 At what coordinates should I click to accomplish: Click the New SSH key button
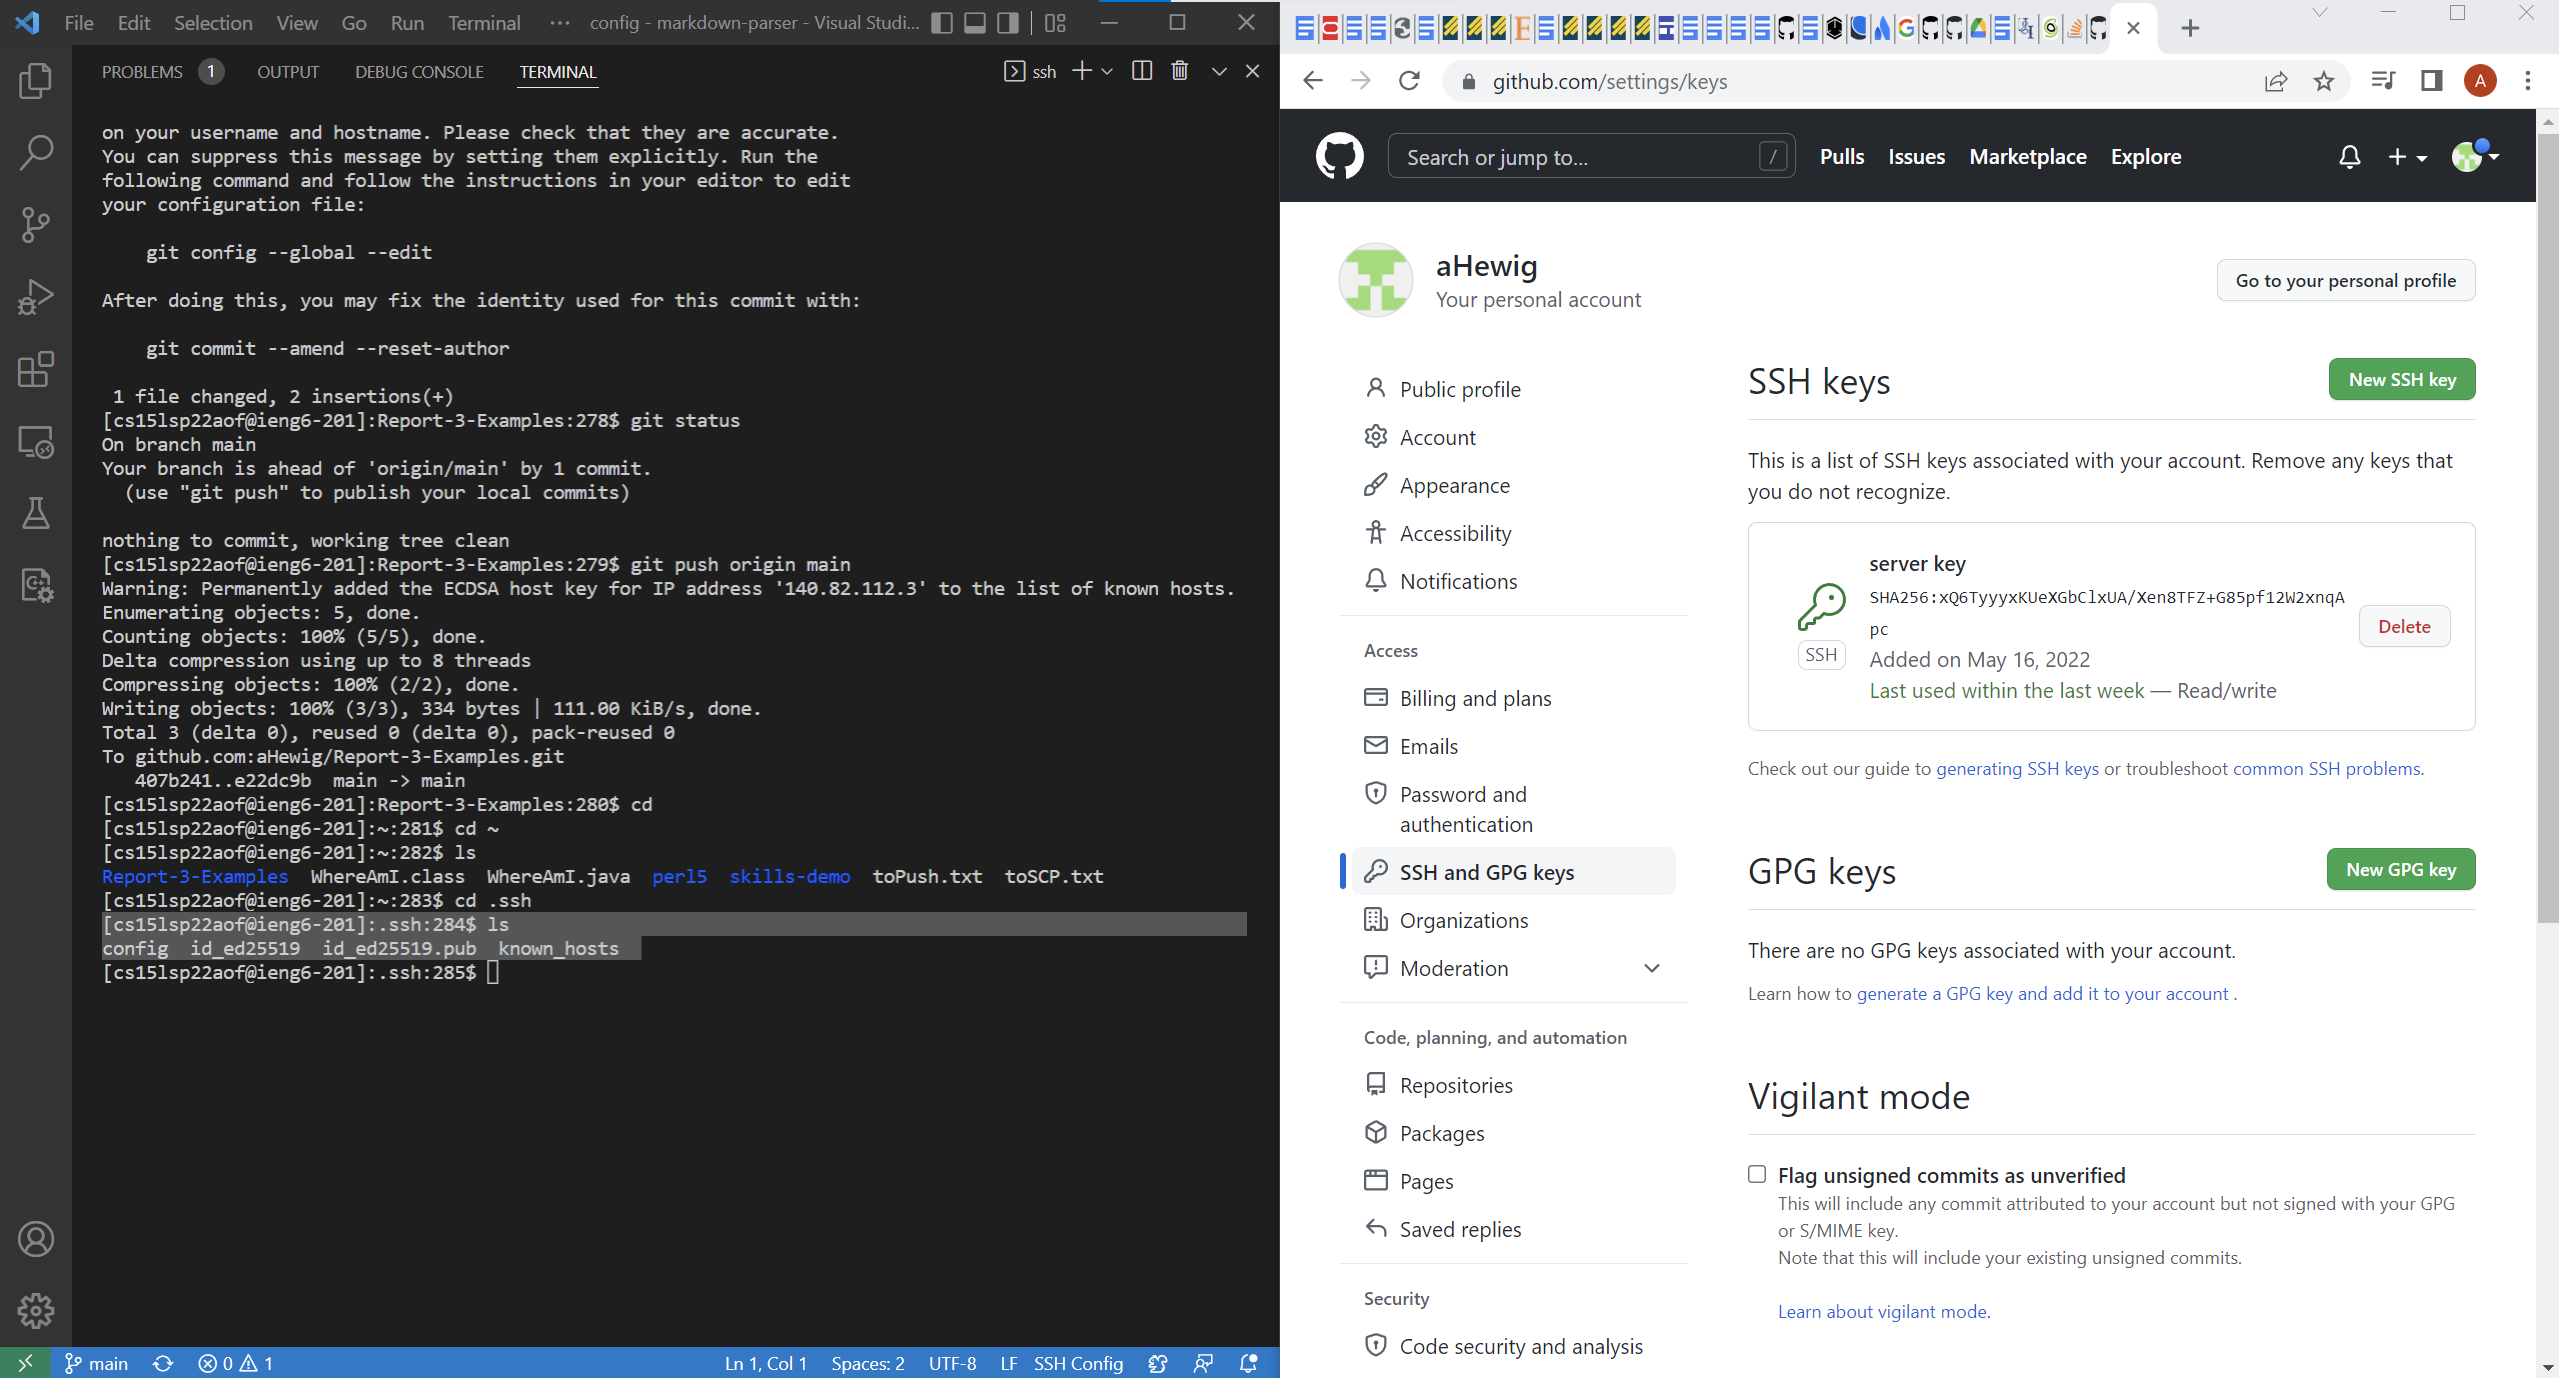pos(2401,380)
